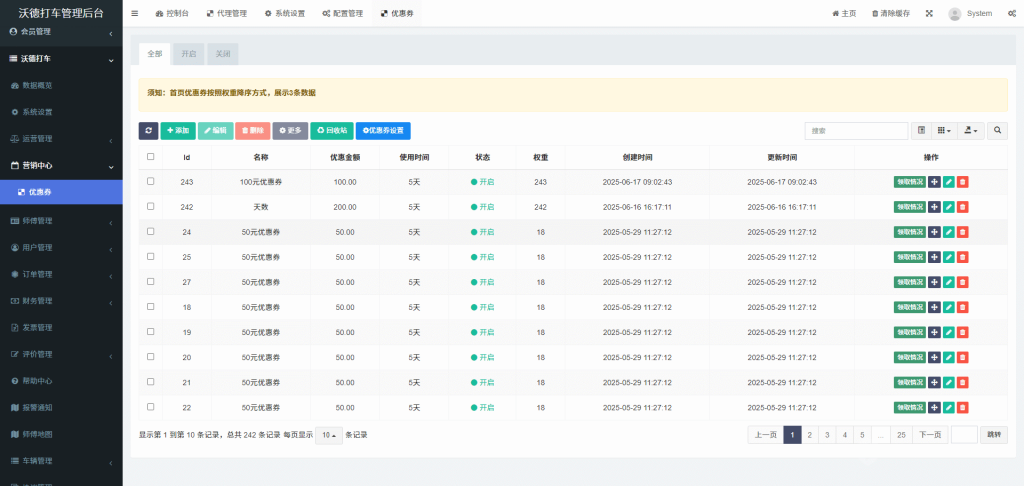Toggle the card view icon in the table toolbar
Image resolution: width=1024 pixels, height=486 pixels.
pyautogui.click(x=921, y=131)
